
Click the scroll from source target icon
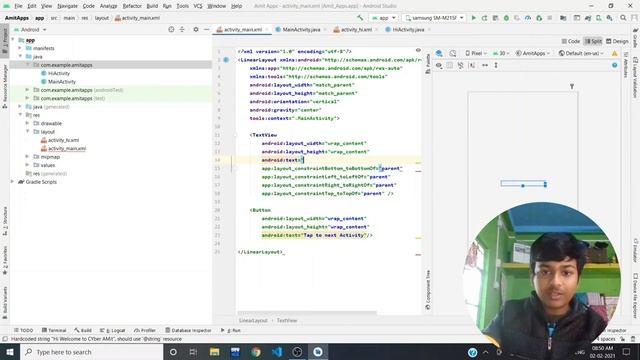pos(171,29)
